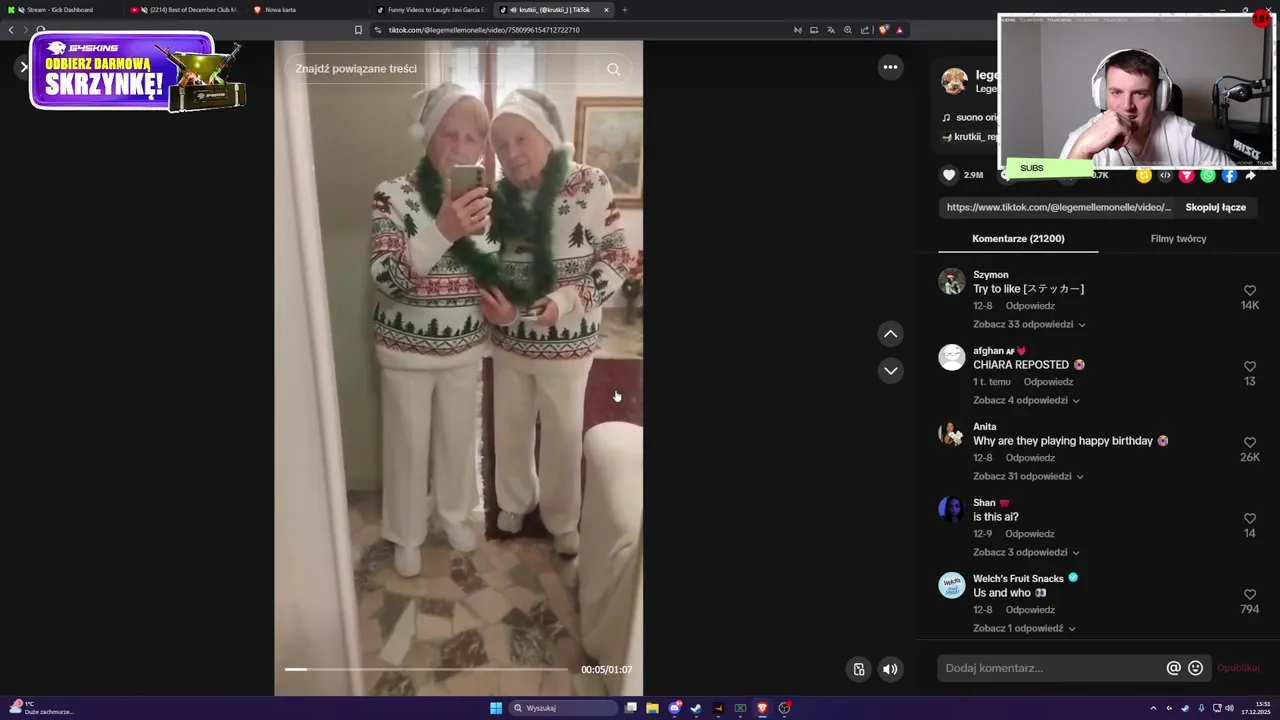Click the suono originale music label
This screenshot has height=720, width=1280.
click(969, 117)
